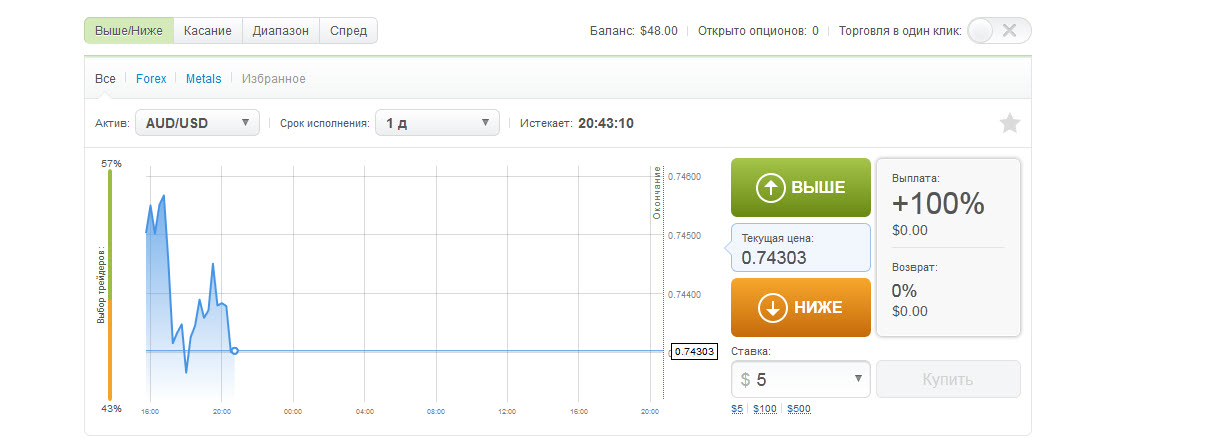This screenshot has height=439, width=1206.
Task: Filter assets by Forex
Action: tap(151, 79)
